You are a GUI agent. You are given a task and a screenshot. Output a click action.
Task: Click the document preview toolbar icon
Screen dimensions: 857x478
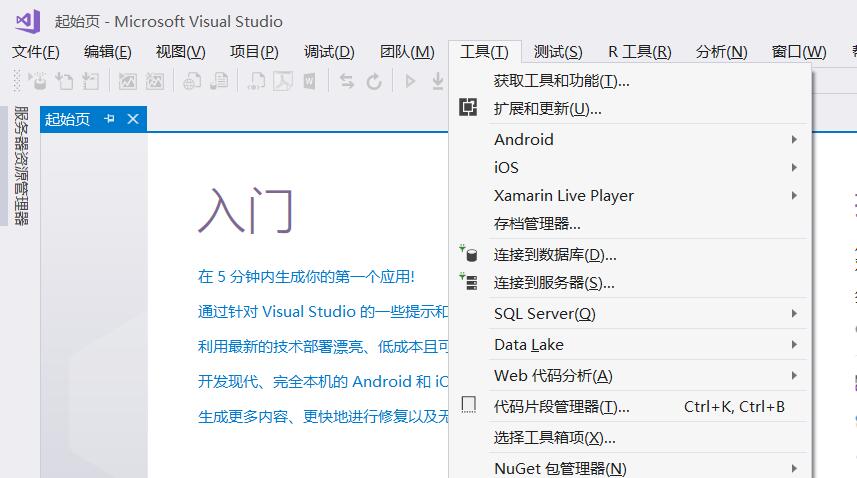click(x=256, y=81)
